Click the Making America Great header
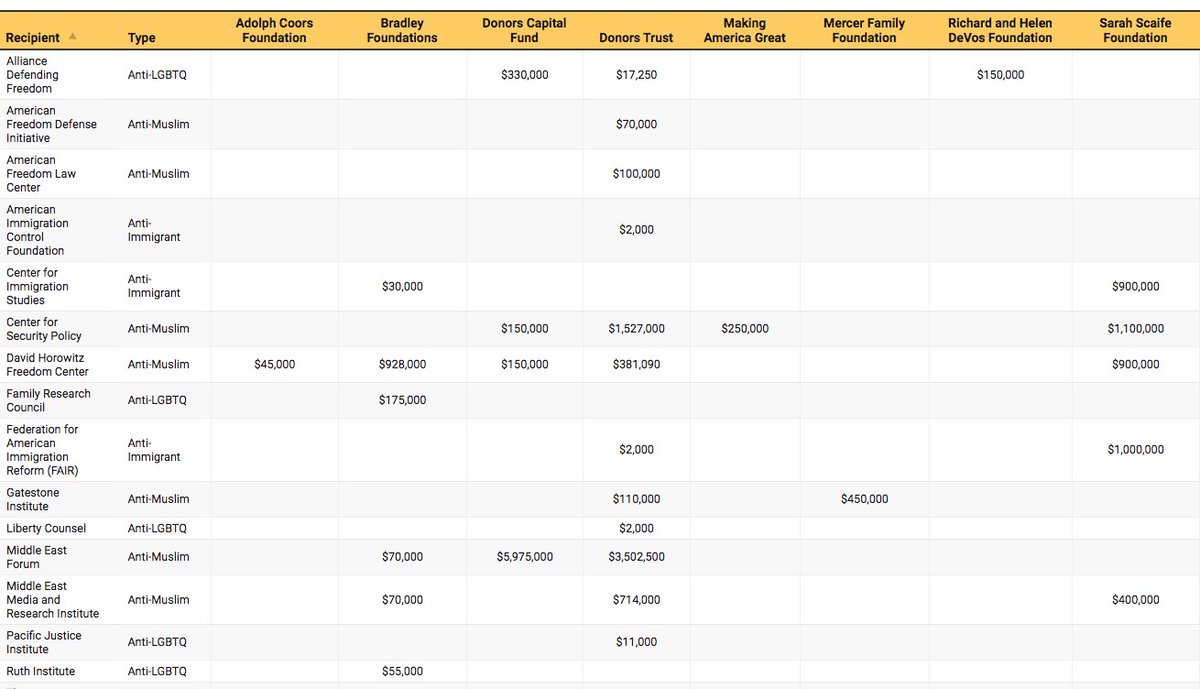The width and height of the screenshot is (1200, 689). (x=745, y=30)
